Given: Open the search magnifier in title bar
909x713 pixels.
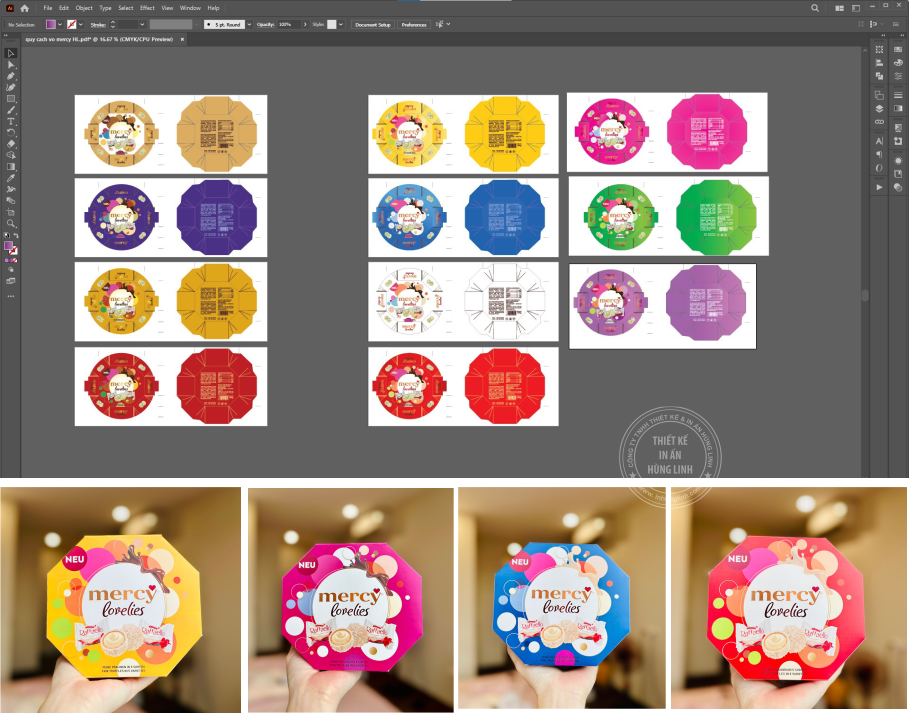Looking at the screenshot, I should tap(815, 8).
